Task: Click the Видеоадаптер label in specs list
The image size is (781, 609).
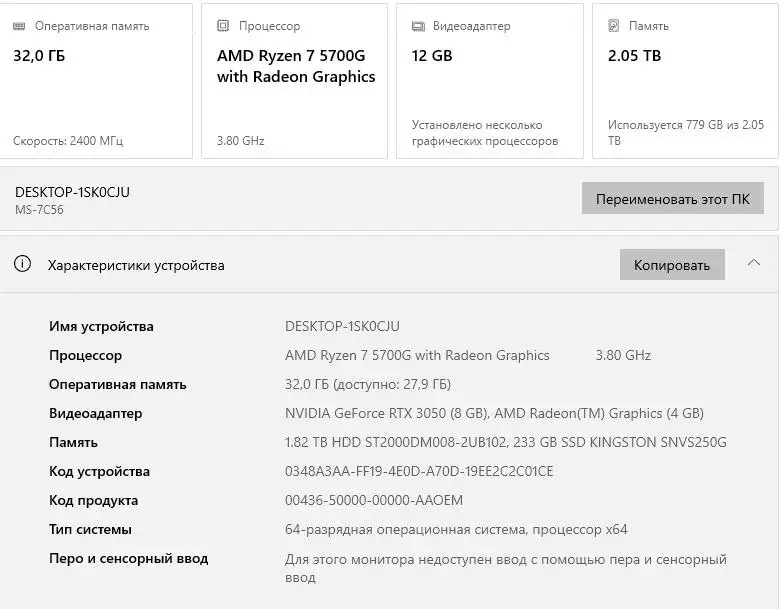Action: pyautogui.click(x=96, y=413)
